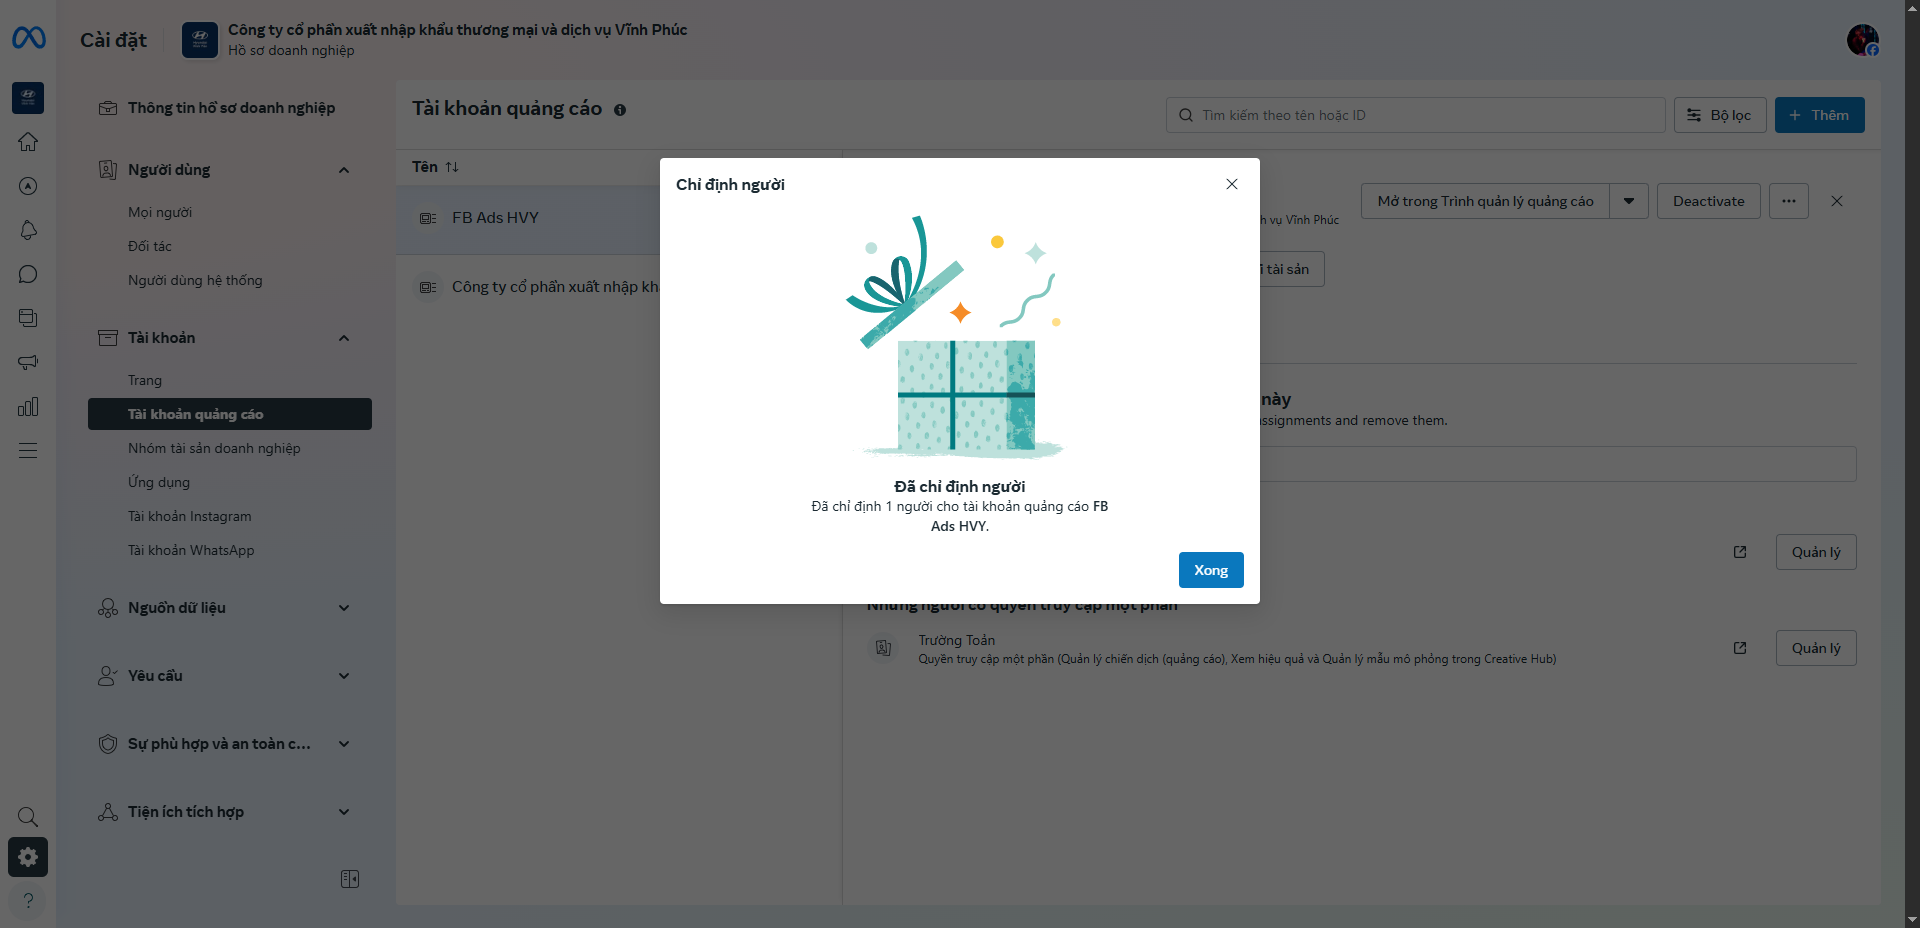Viewport: 1920px width, 928px height.
Task: Open notifications bell icon
Action: (x=28, y=230)
